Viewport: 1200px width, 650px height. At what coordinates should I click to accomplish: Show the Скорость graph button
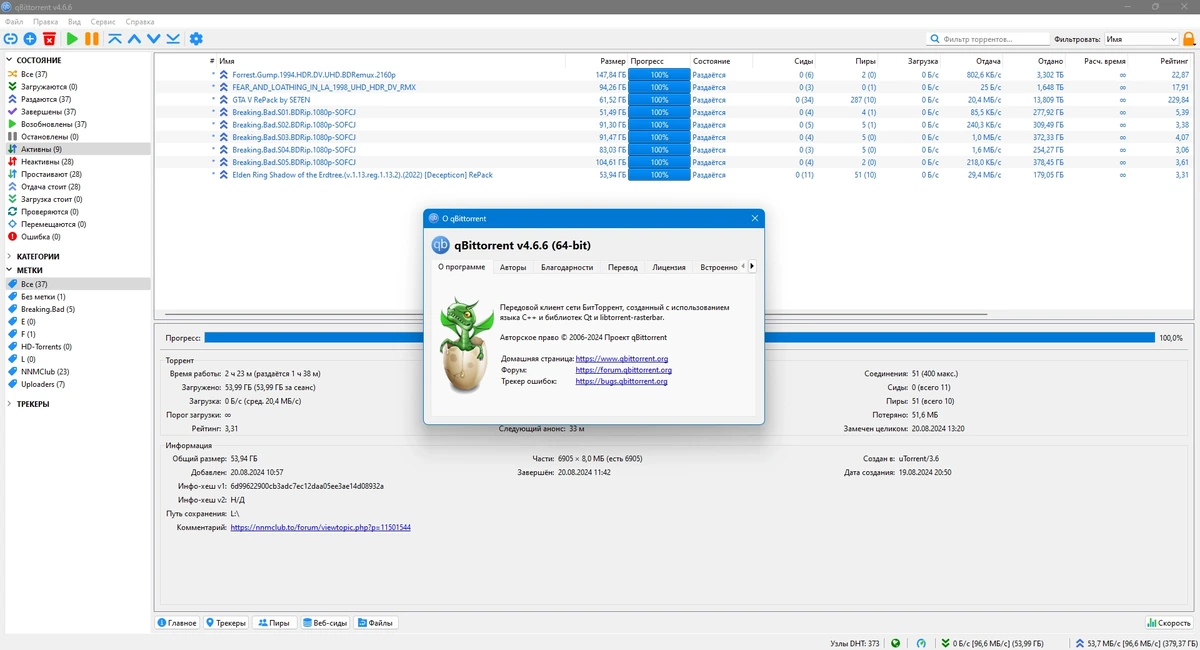click(1170, 623)
